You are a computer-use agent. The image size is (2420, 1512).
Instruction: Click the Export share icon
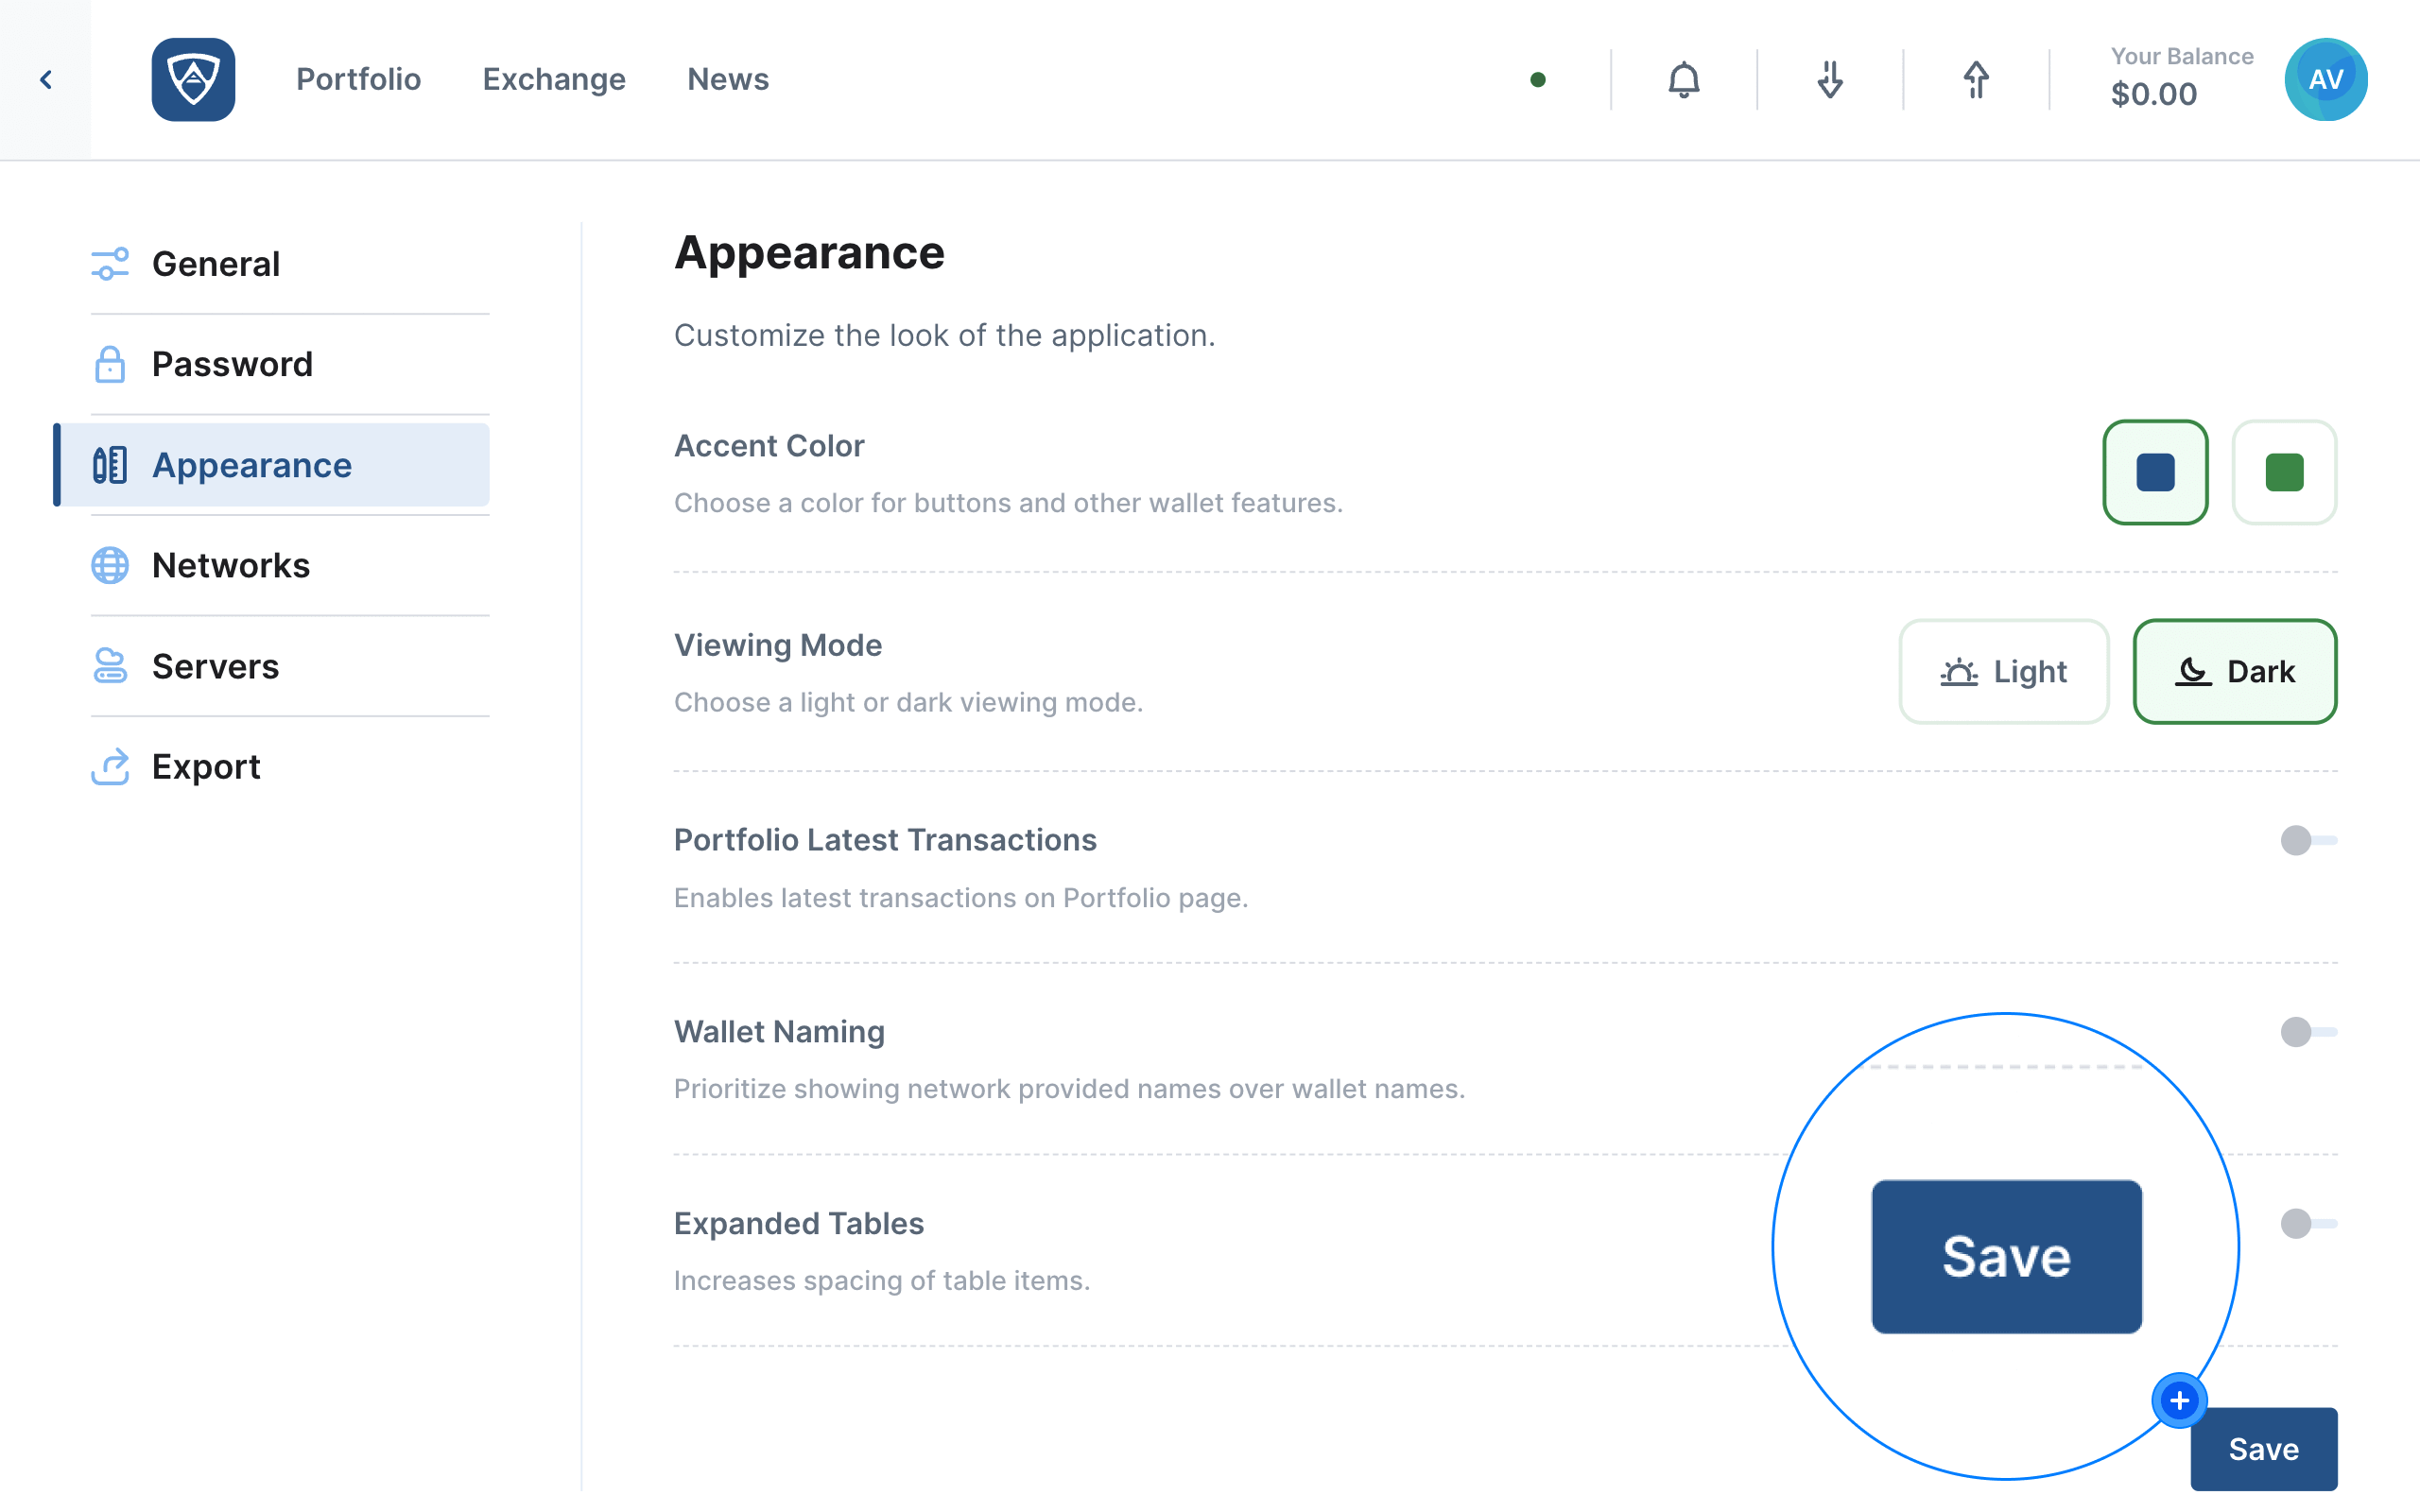click(110, 767)
